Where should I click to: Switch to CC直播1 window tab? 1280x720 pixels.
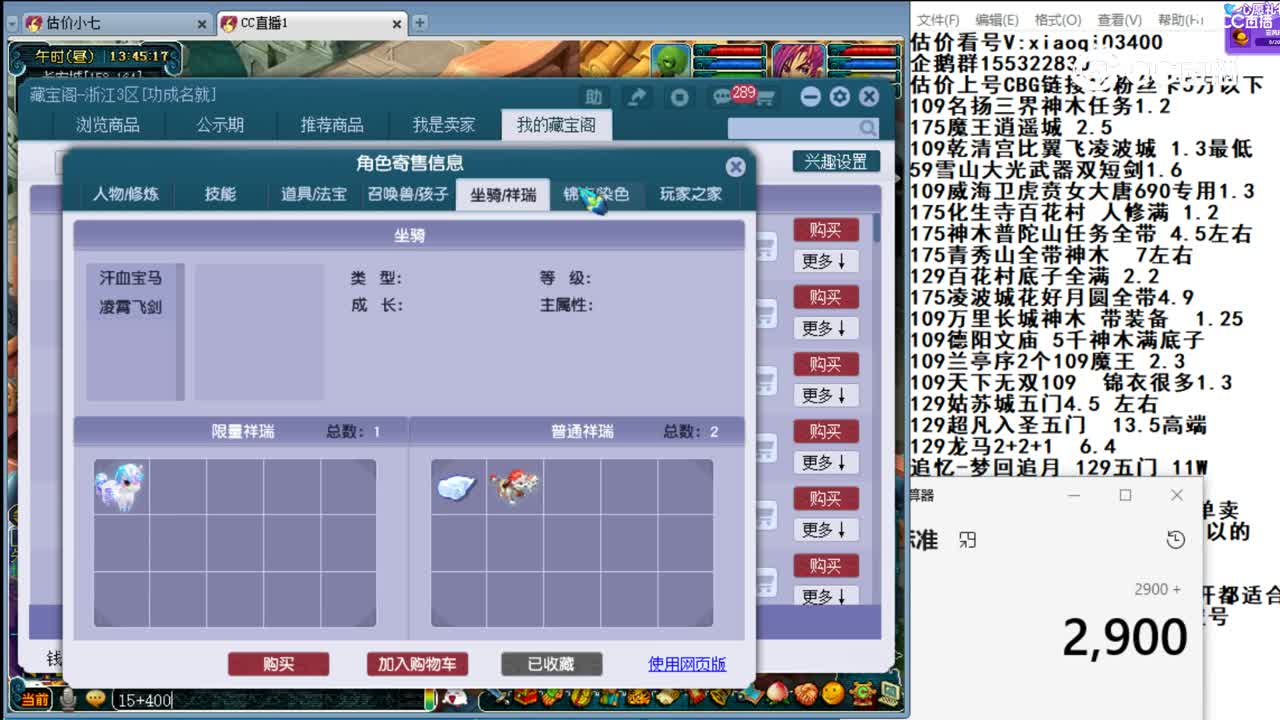(x=310, y=23)
